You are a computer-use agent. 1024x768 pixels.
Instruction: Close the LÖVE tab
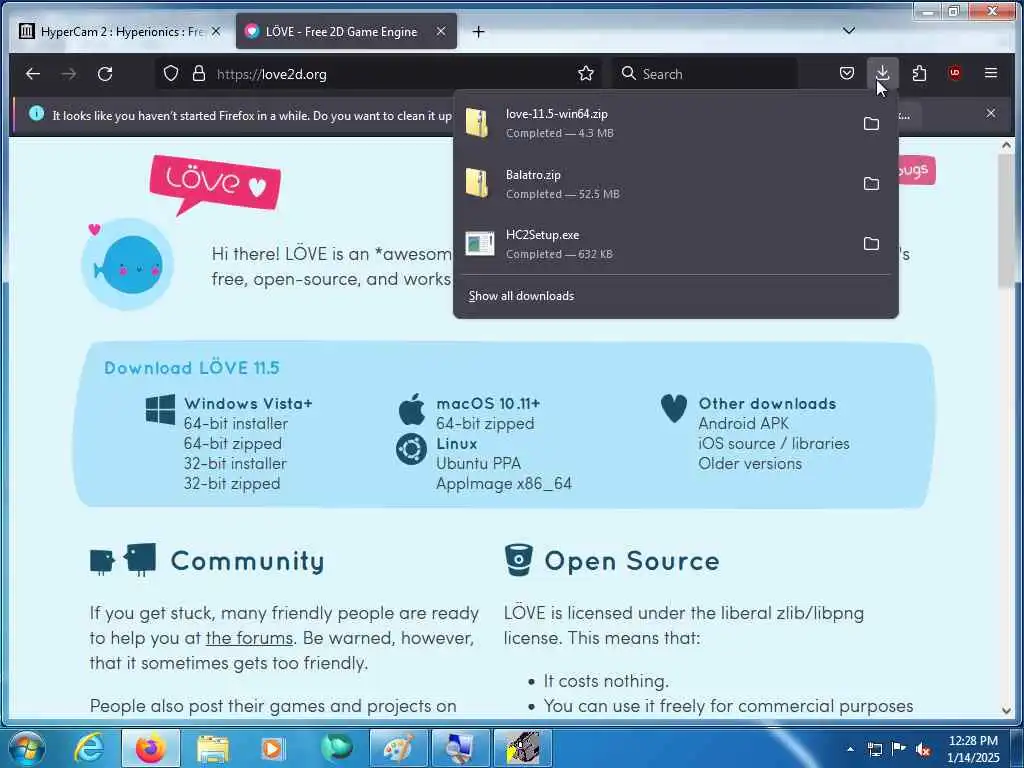pos(441,31)
